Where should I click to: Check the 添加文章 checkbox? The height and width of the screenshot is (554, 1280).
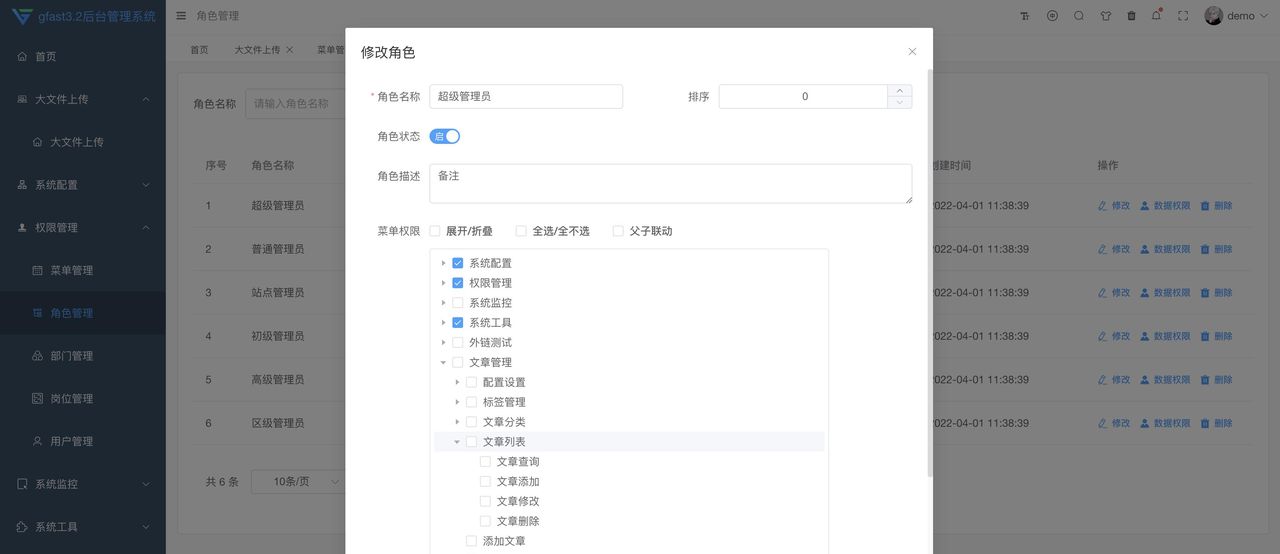coord(472,541)
